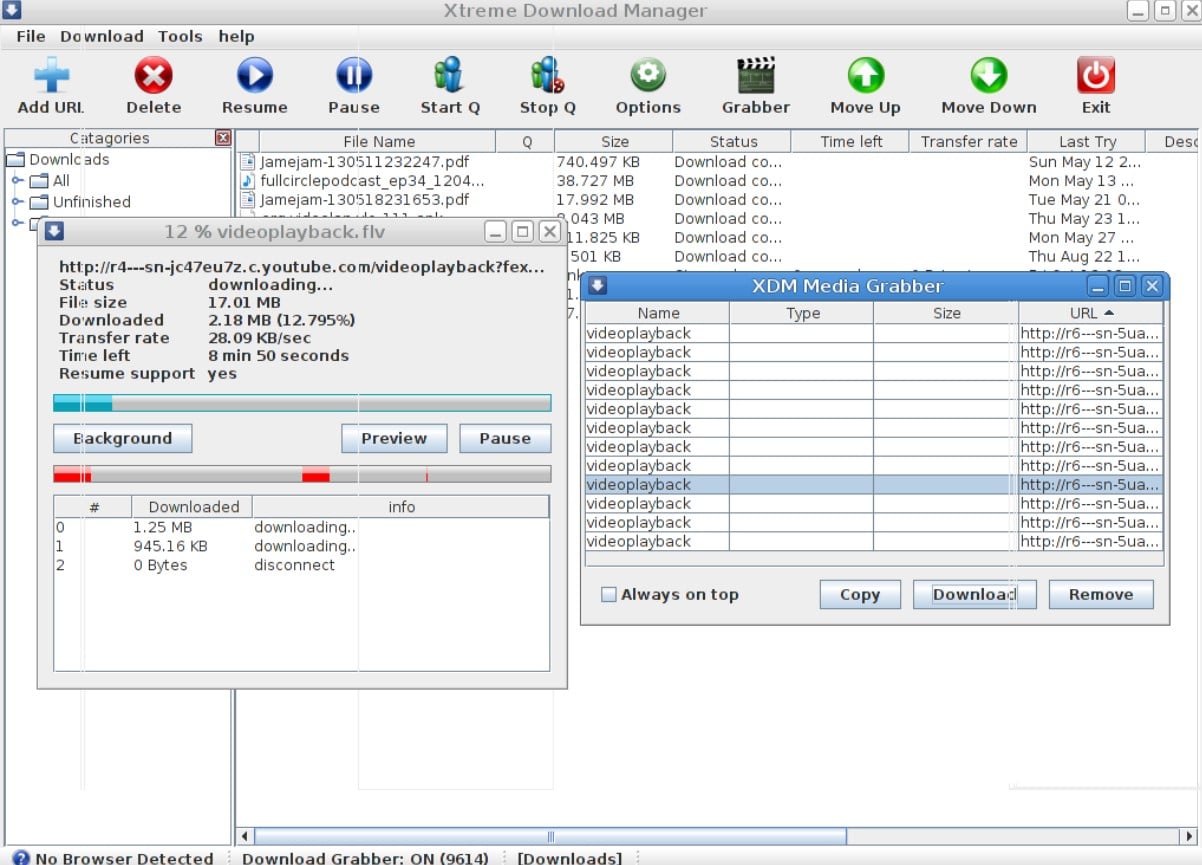Click Download Grabber: ON status text
Image resolution: width=1202 pixels, height=865 pixels.
tap(365, 858)
